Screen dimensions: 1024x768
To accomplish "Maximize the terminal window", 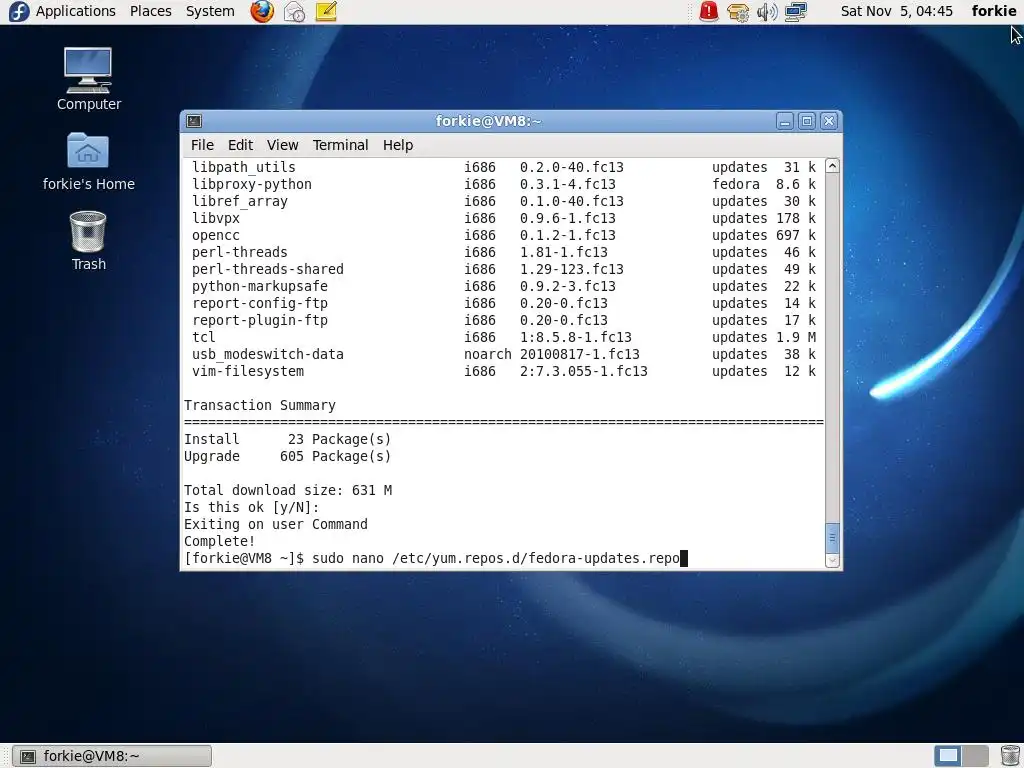I will (x=807, y=121).
